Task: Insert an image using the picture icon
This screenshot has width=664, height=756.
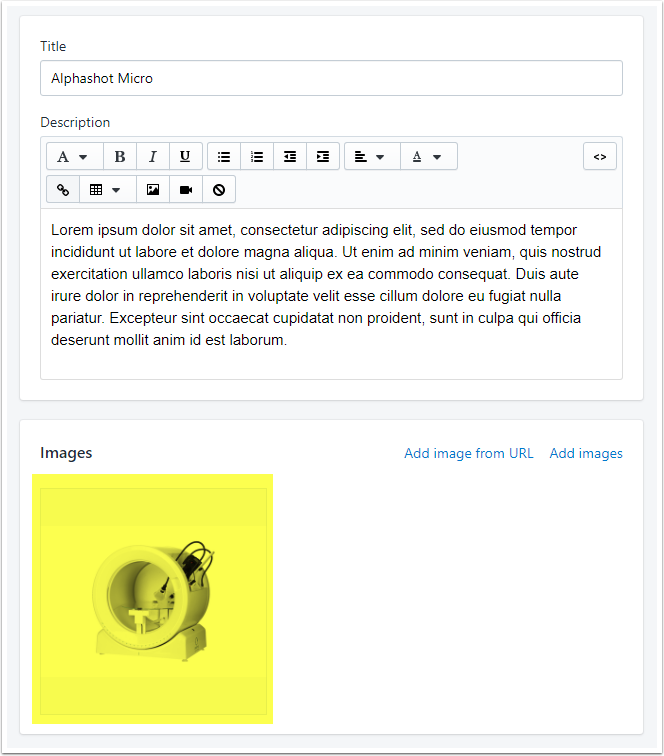Action: coord(153,189)
